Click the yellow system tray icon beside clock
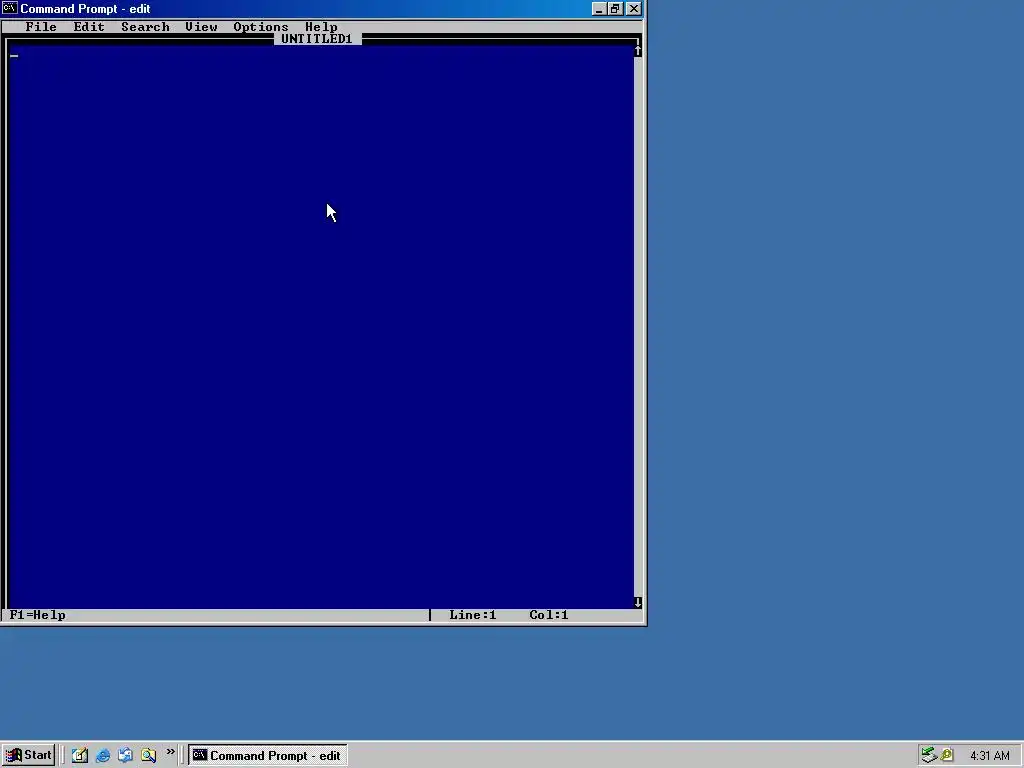This screenshot has width=1024, height=768. point(946,756)
